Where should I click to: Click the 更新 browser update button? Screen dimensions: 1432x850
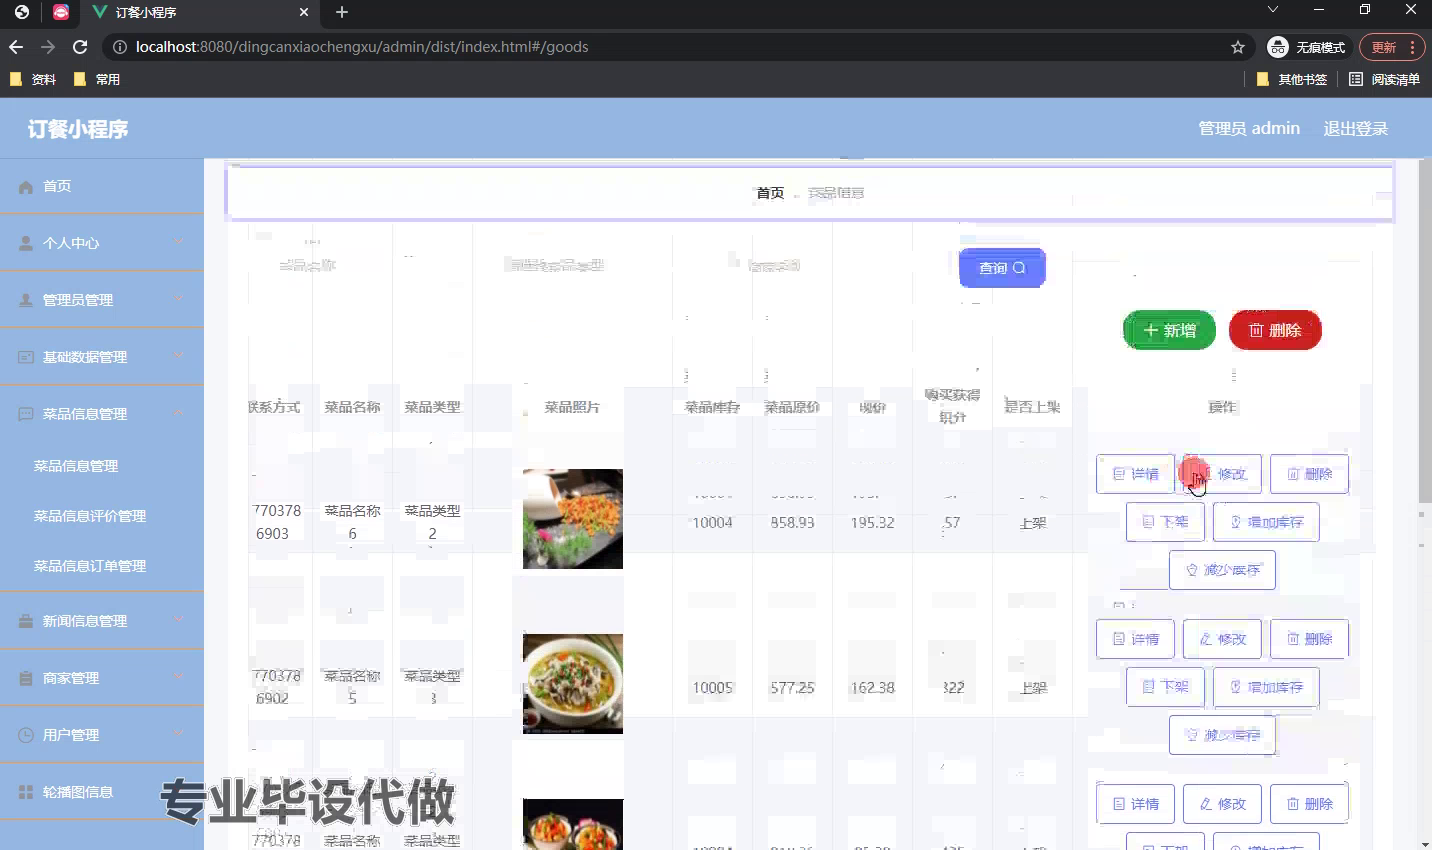coord(1391,47)
